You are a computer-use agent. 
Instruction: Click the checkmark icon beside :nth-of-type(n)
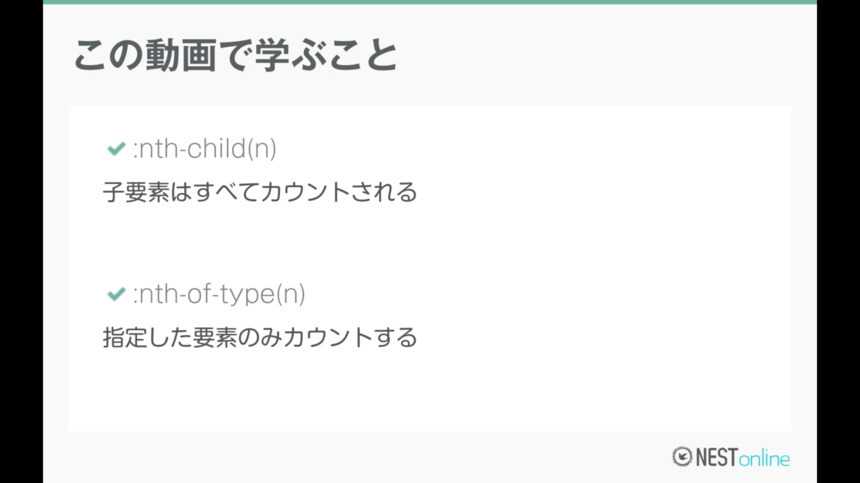[x=116, y=294]
